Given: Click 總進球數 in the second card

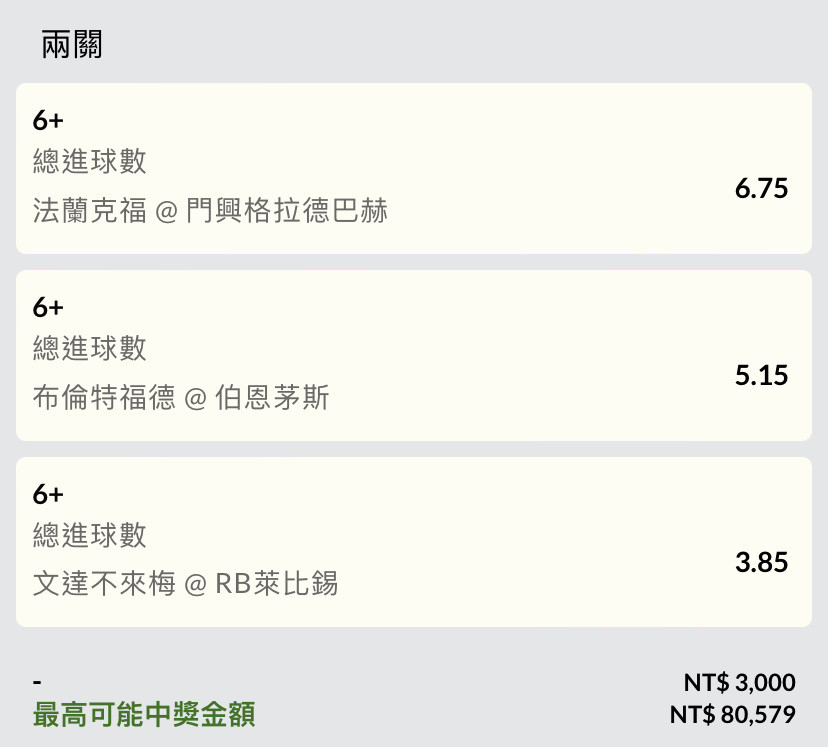Looking at the screenshot, I should point(89,348).
